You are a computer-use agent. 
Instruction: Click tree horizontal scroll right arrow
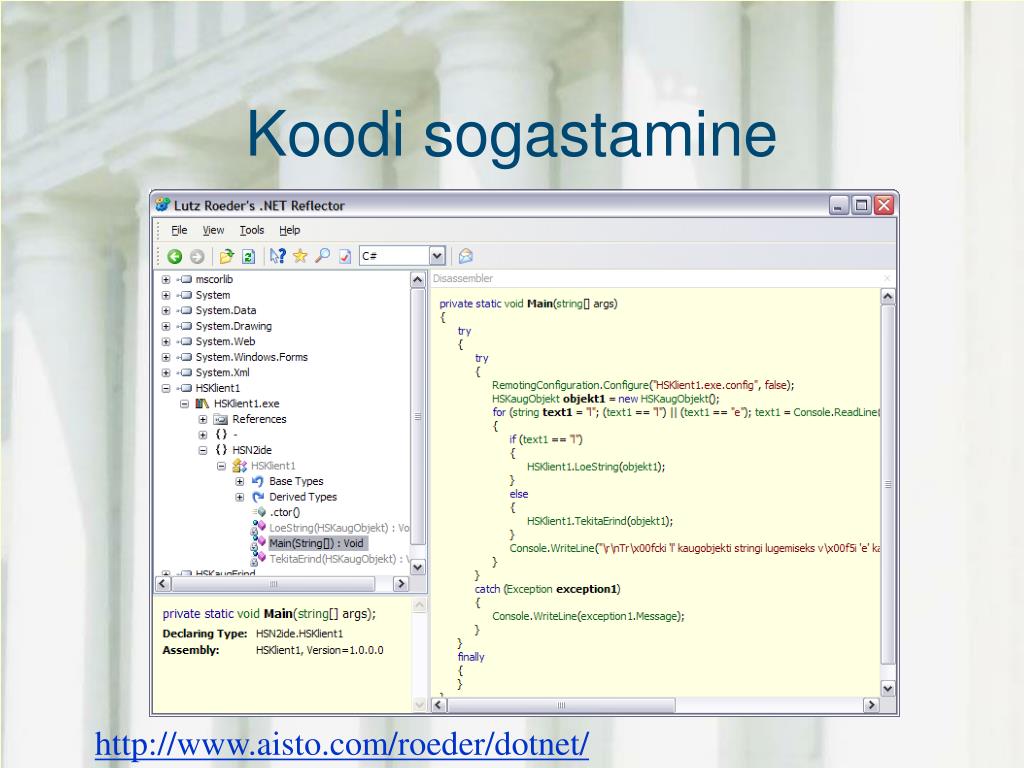point(401,584)
